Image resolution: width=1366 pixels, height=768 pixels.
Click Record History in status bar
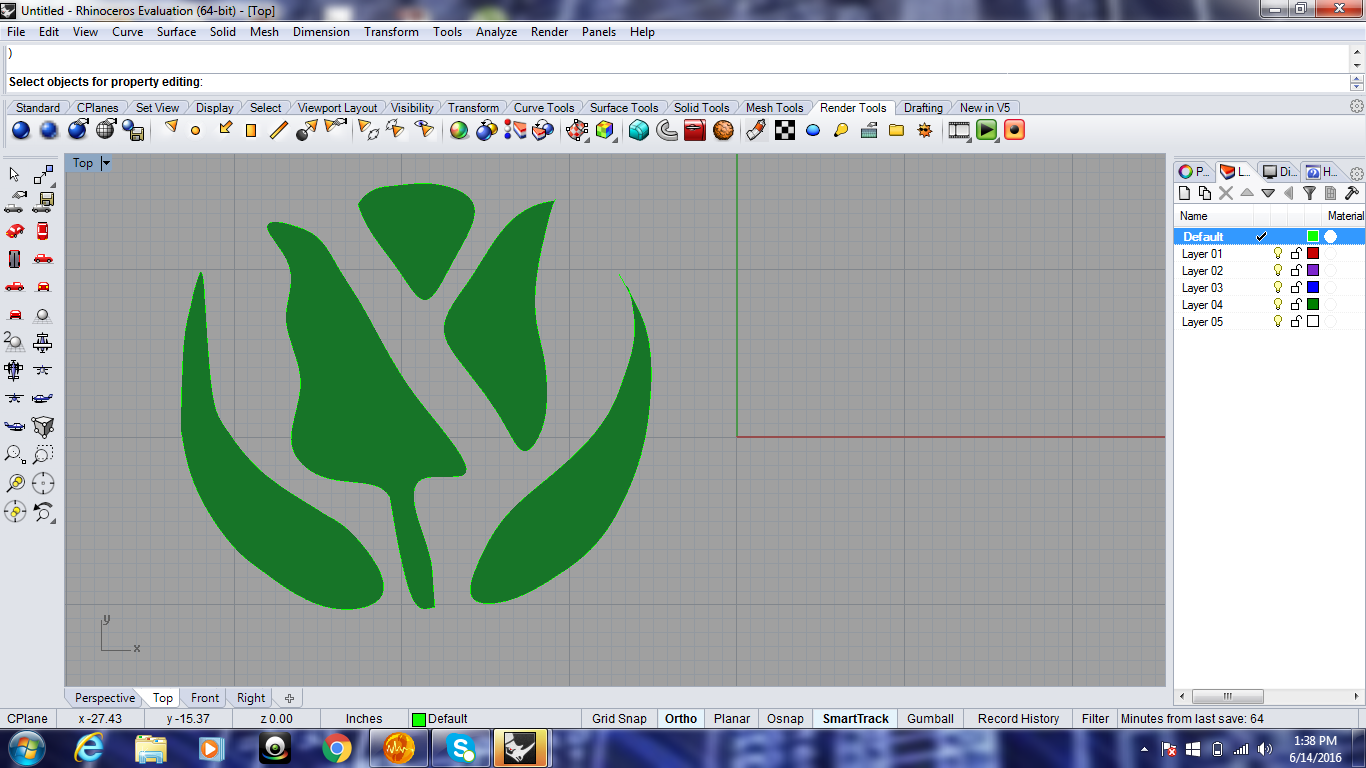click(x=1018, y=718)
